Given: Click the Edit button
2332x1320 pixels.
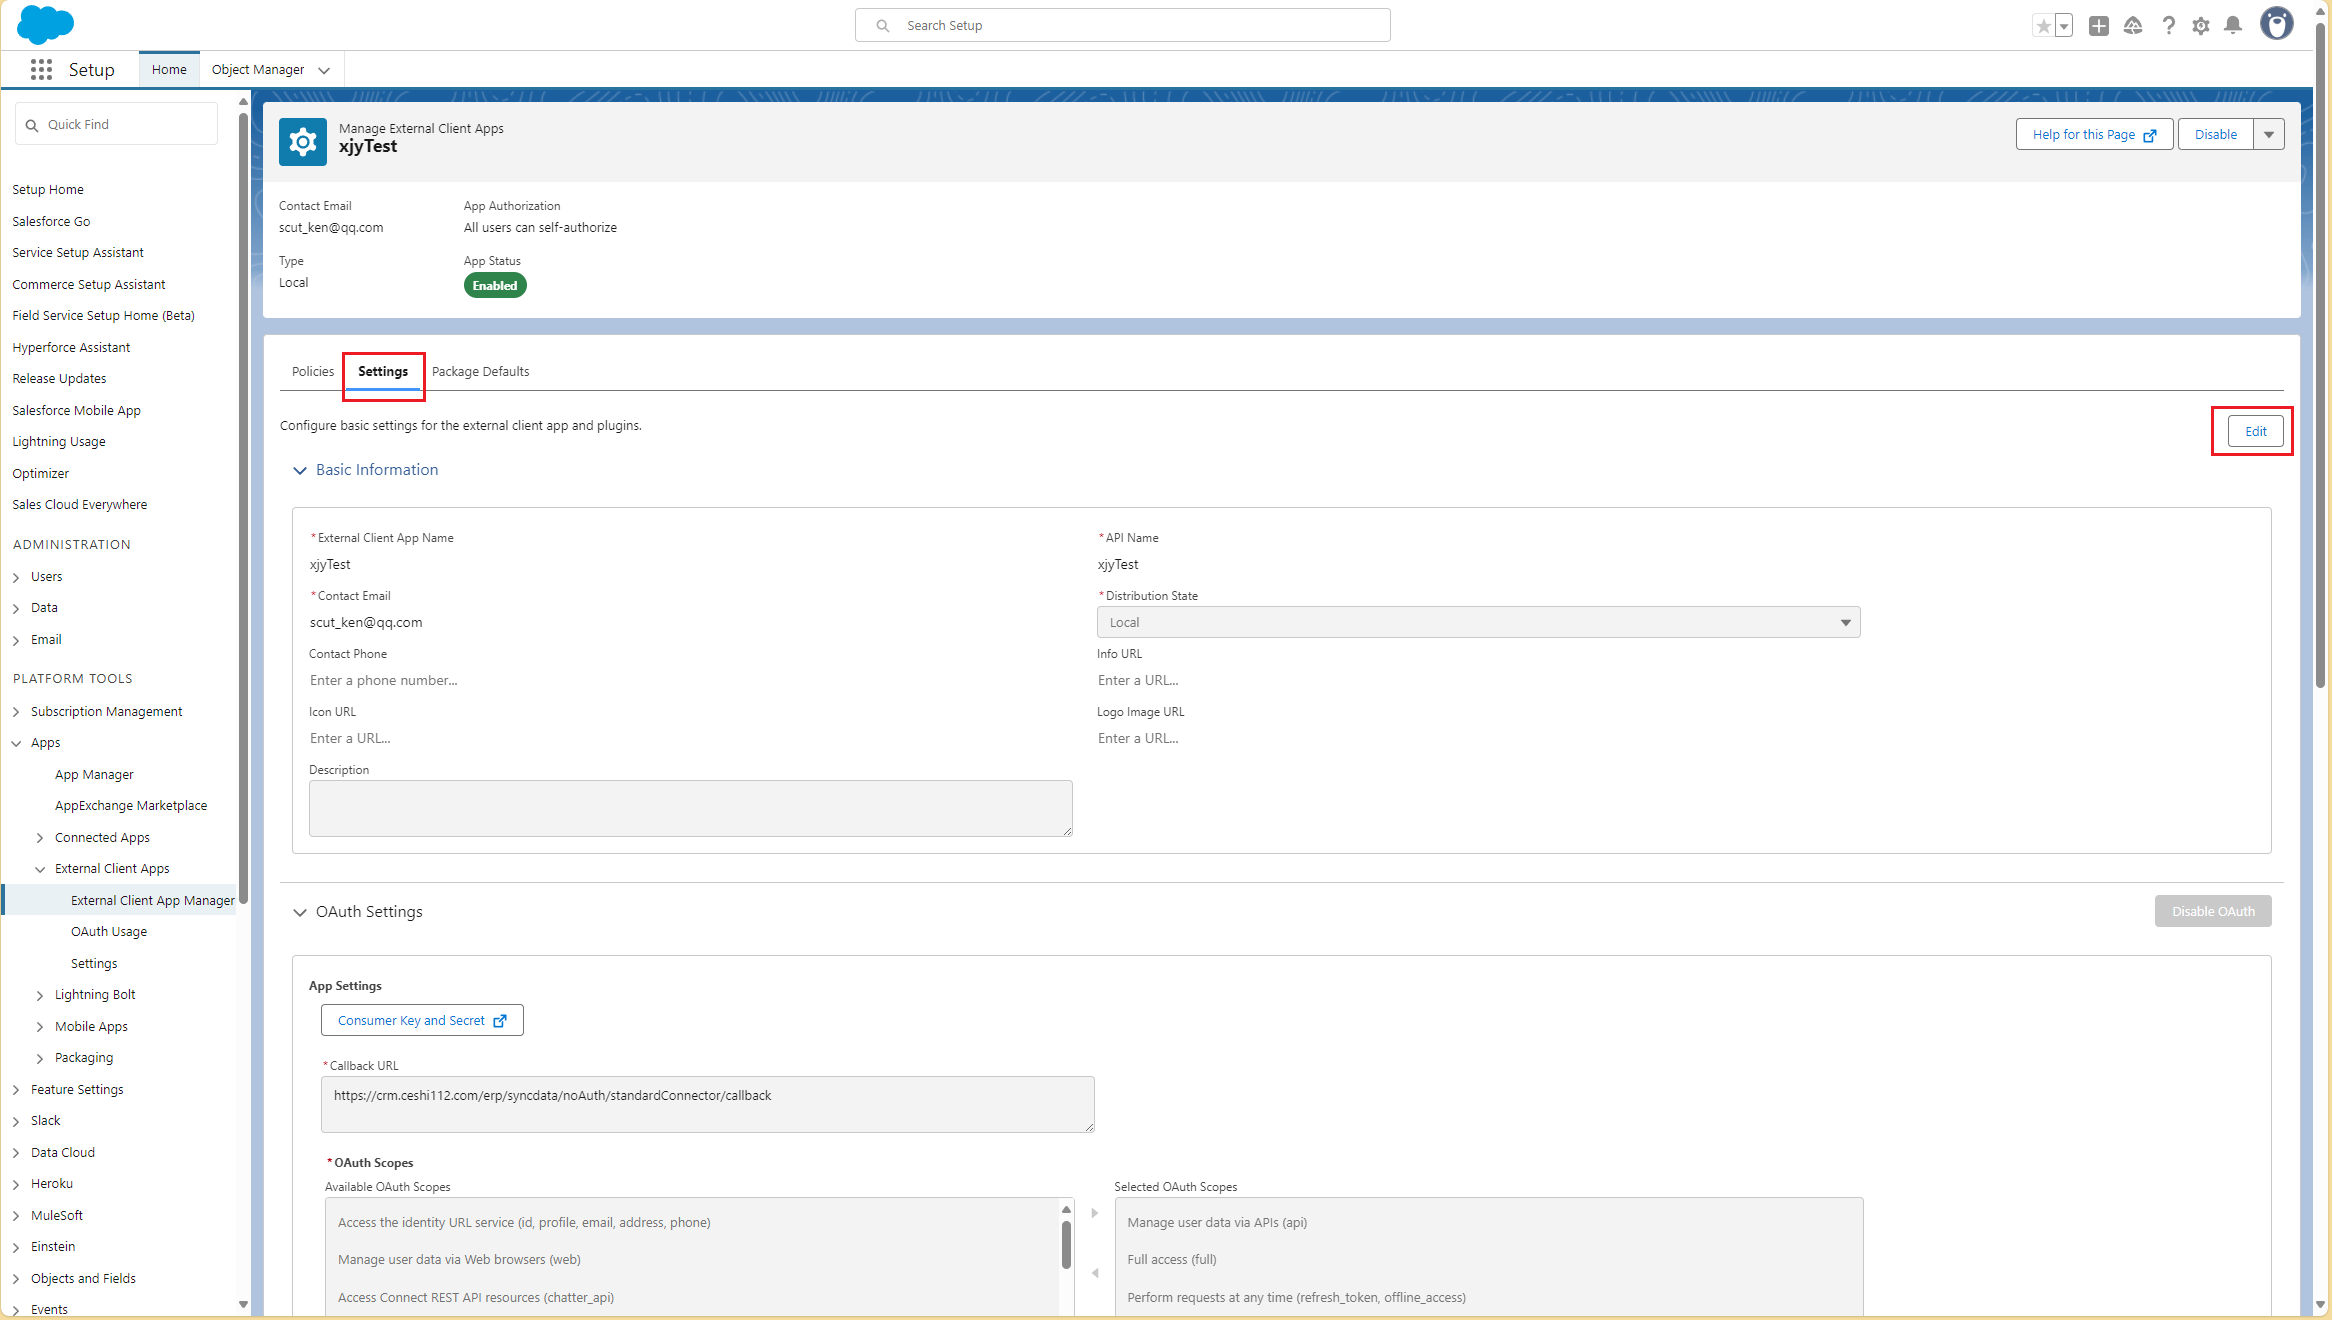Looking at the screenshot, I should 2255,431.
